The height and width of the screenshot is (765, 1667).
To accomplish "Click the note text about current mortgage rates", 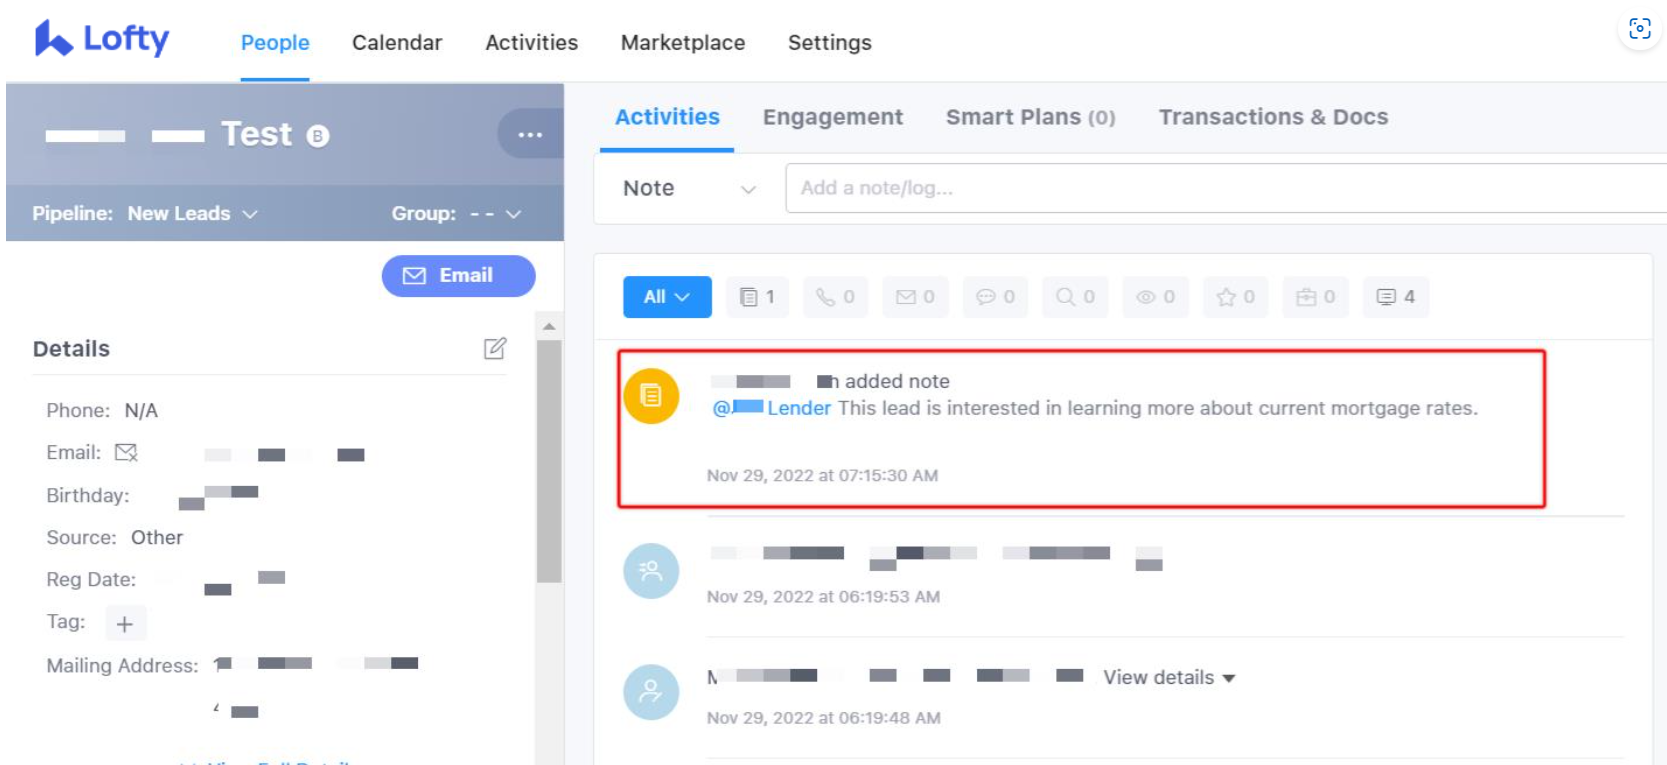I will (1157, 408).
